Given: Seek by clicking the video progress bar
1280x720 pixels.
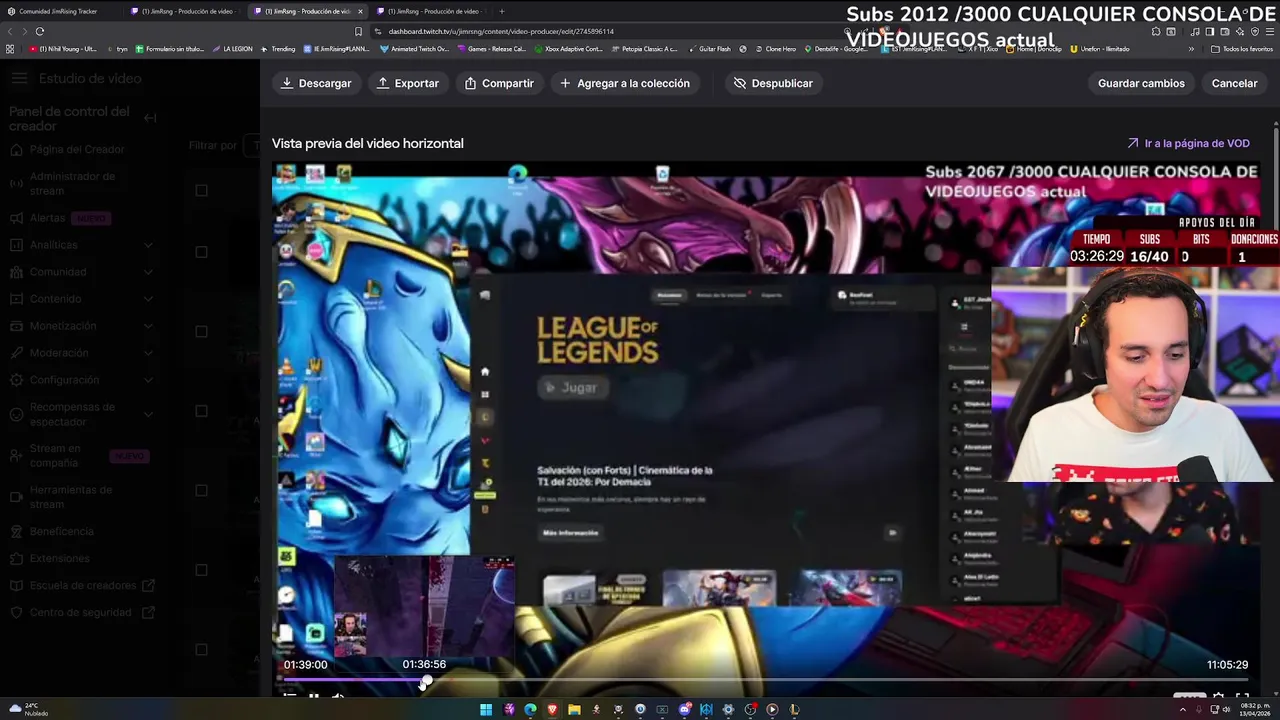Looking at the screenshot, I should (765, 682).
